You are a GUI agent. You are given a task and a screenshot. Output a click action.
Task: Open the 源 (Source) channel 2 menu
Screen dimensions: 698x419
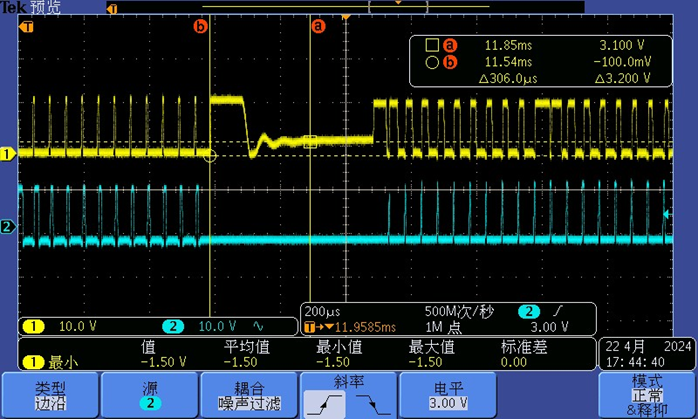pos(149,394)
